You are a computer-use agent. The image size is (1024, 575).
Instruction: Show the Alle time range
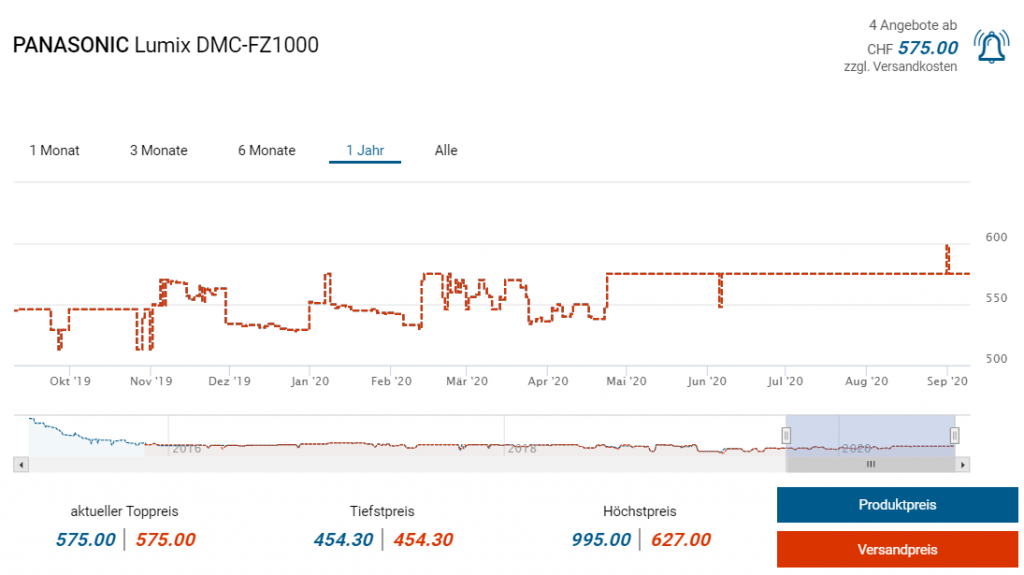coord(446,151)
